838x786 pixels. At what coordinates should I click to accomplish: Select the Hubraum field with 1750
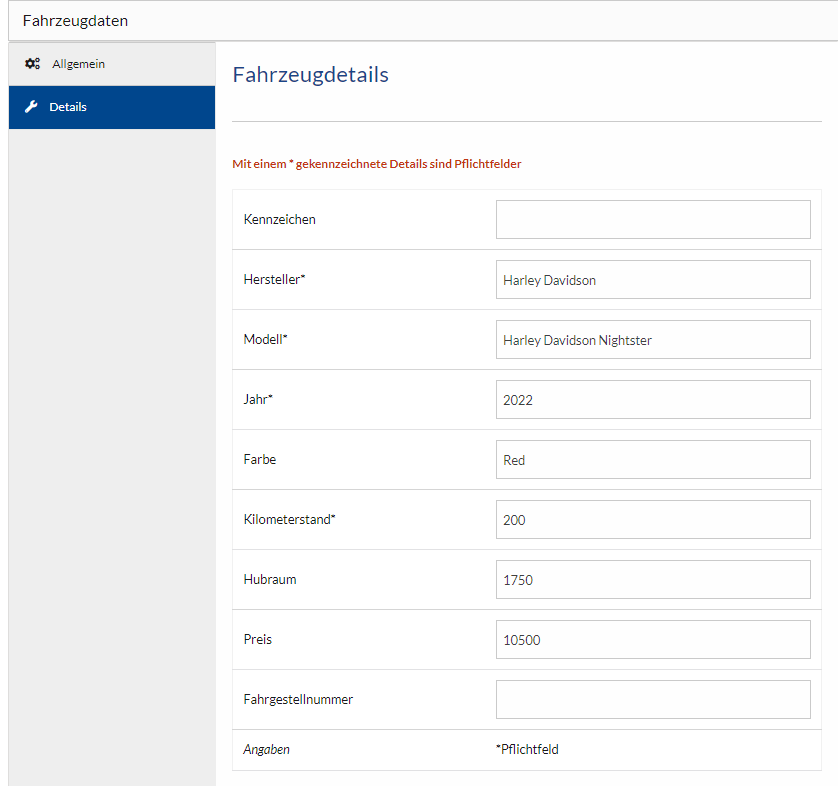[x=652, y=580]
